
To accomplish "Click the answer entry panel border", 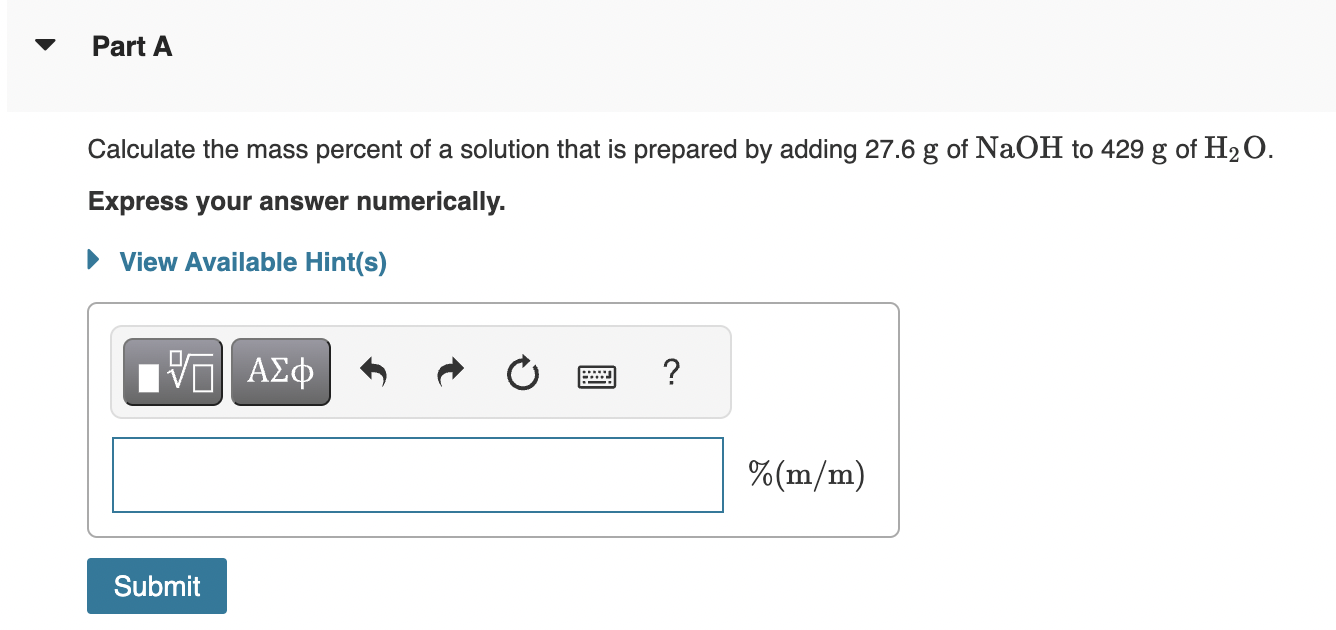I will tap(494, 306).
